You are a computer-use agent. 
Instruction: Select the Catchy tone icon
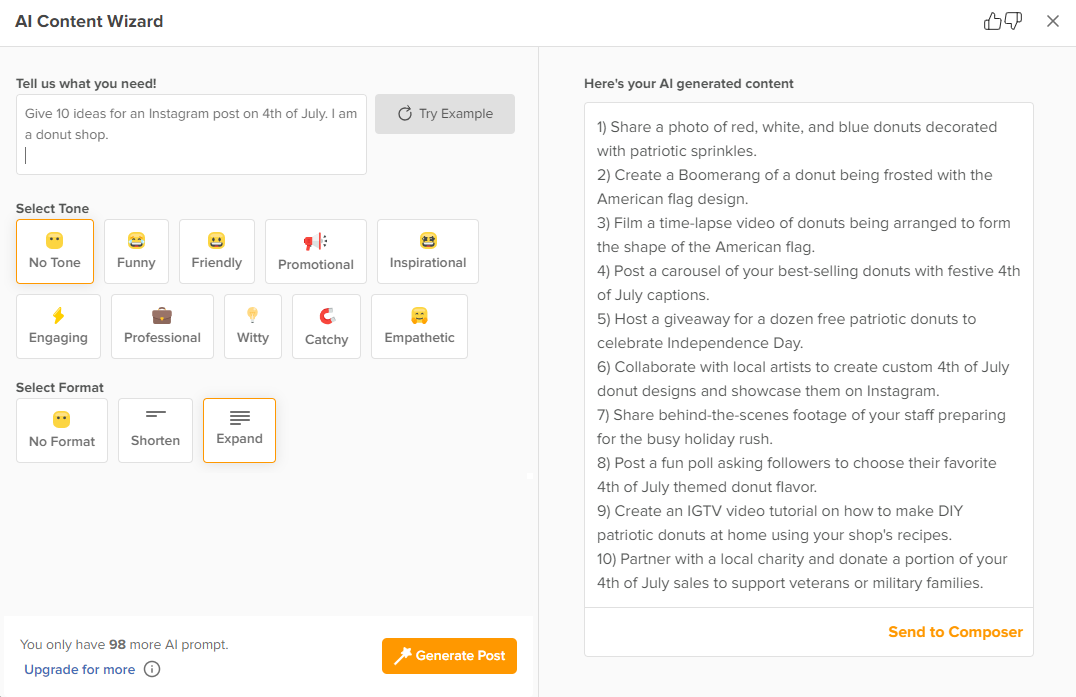click(326, 315)
